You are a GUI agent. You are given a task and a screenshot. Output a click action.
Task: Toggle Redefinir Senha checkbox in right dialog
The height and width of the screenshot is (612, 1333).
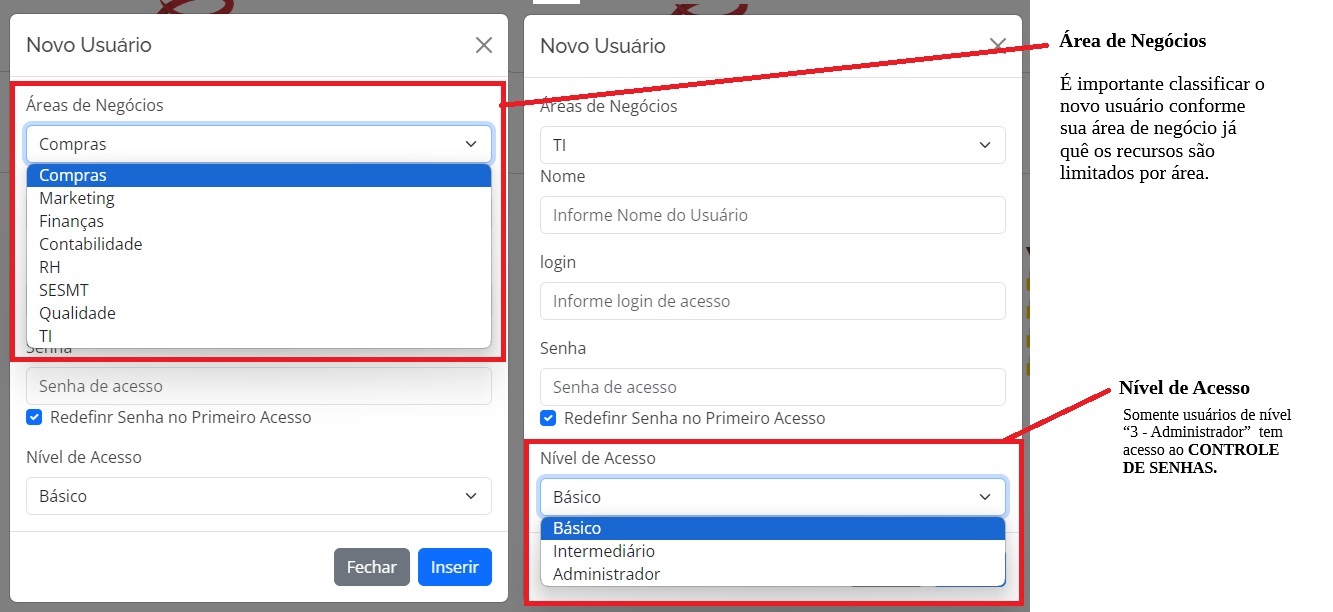click(548, 418)
